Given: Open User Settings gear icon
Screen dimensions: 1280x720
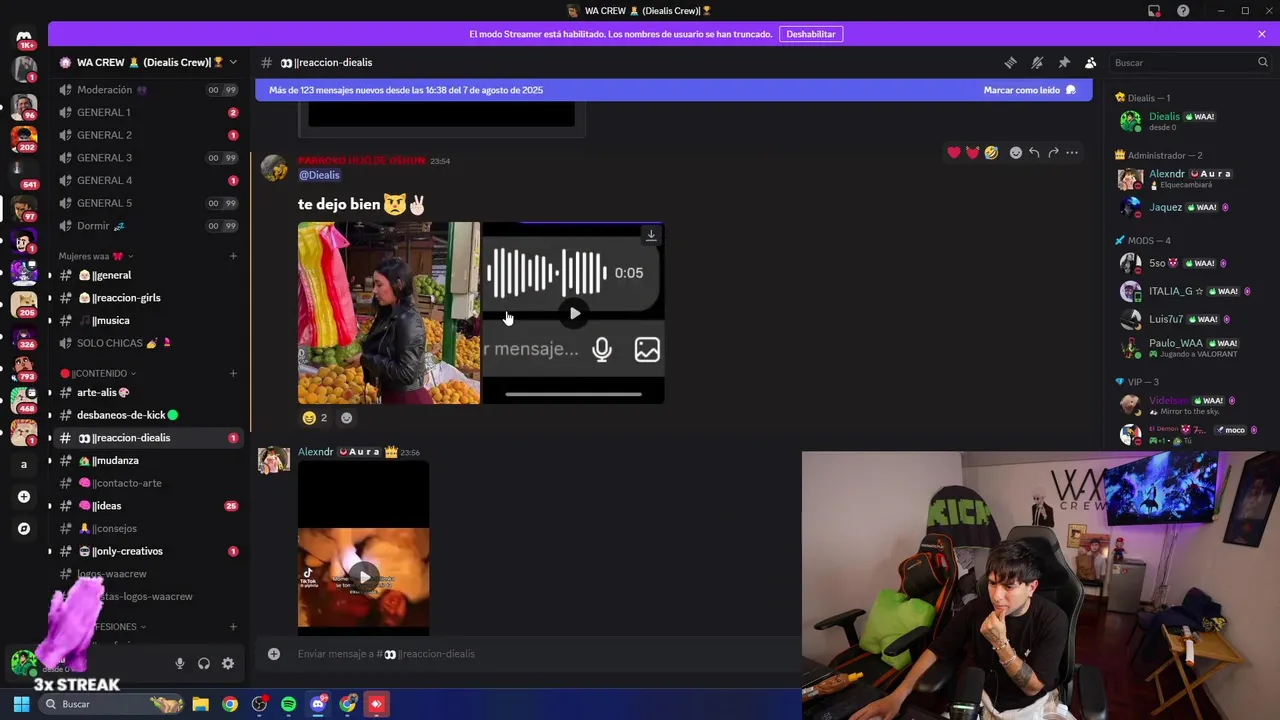Looking at the screenshot, I should pyautogui.click(x=228, y=663).
